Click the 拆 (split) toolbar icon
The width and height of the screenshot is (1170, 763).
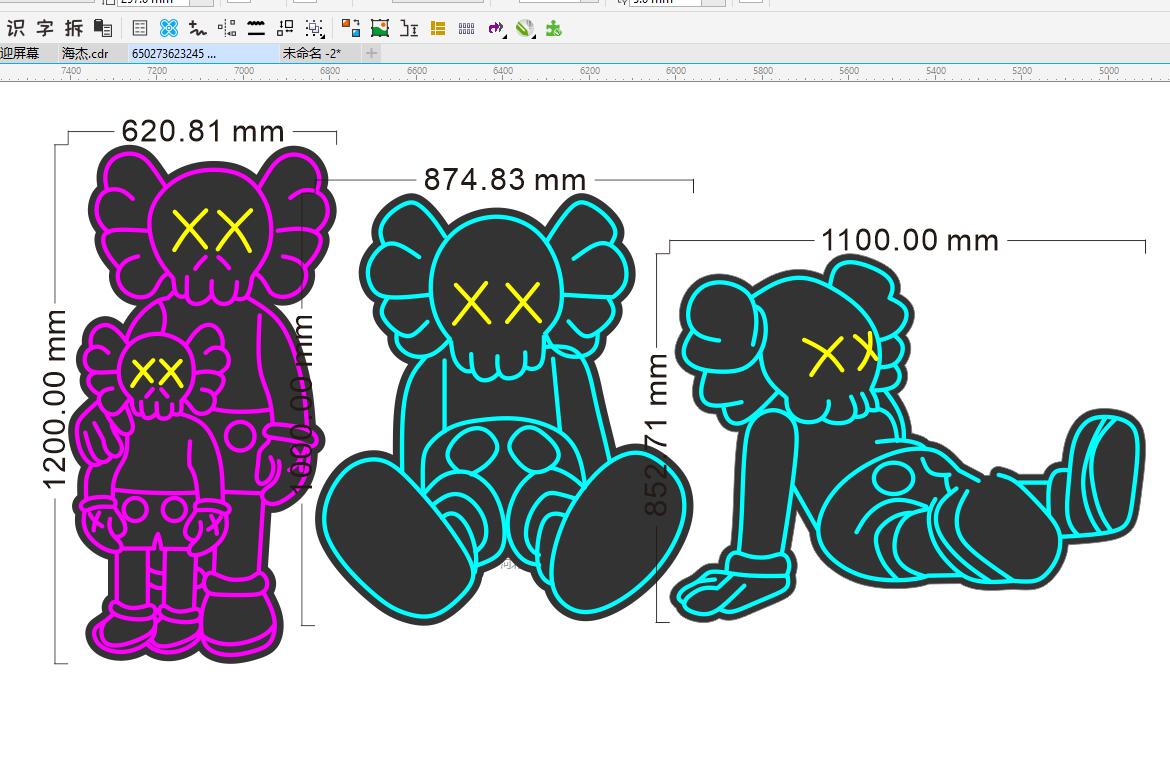point(74,28)
